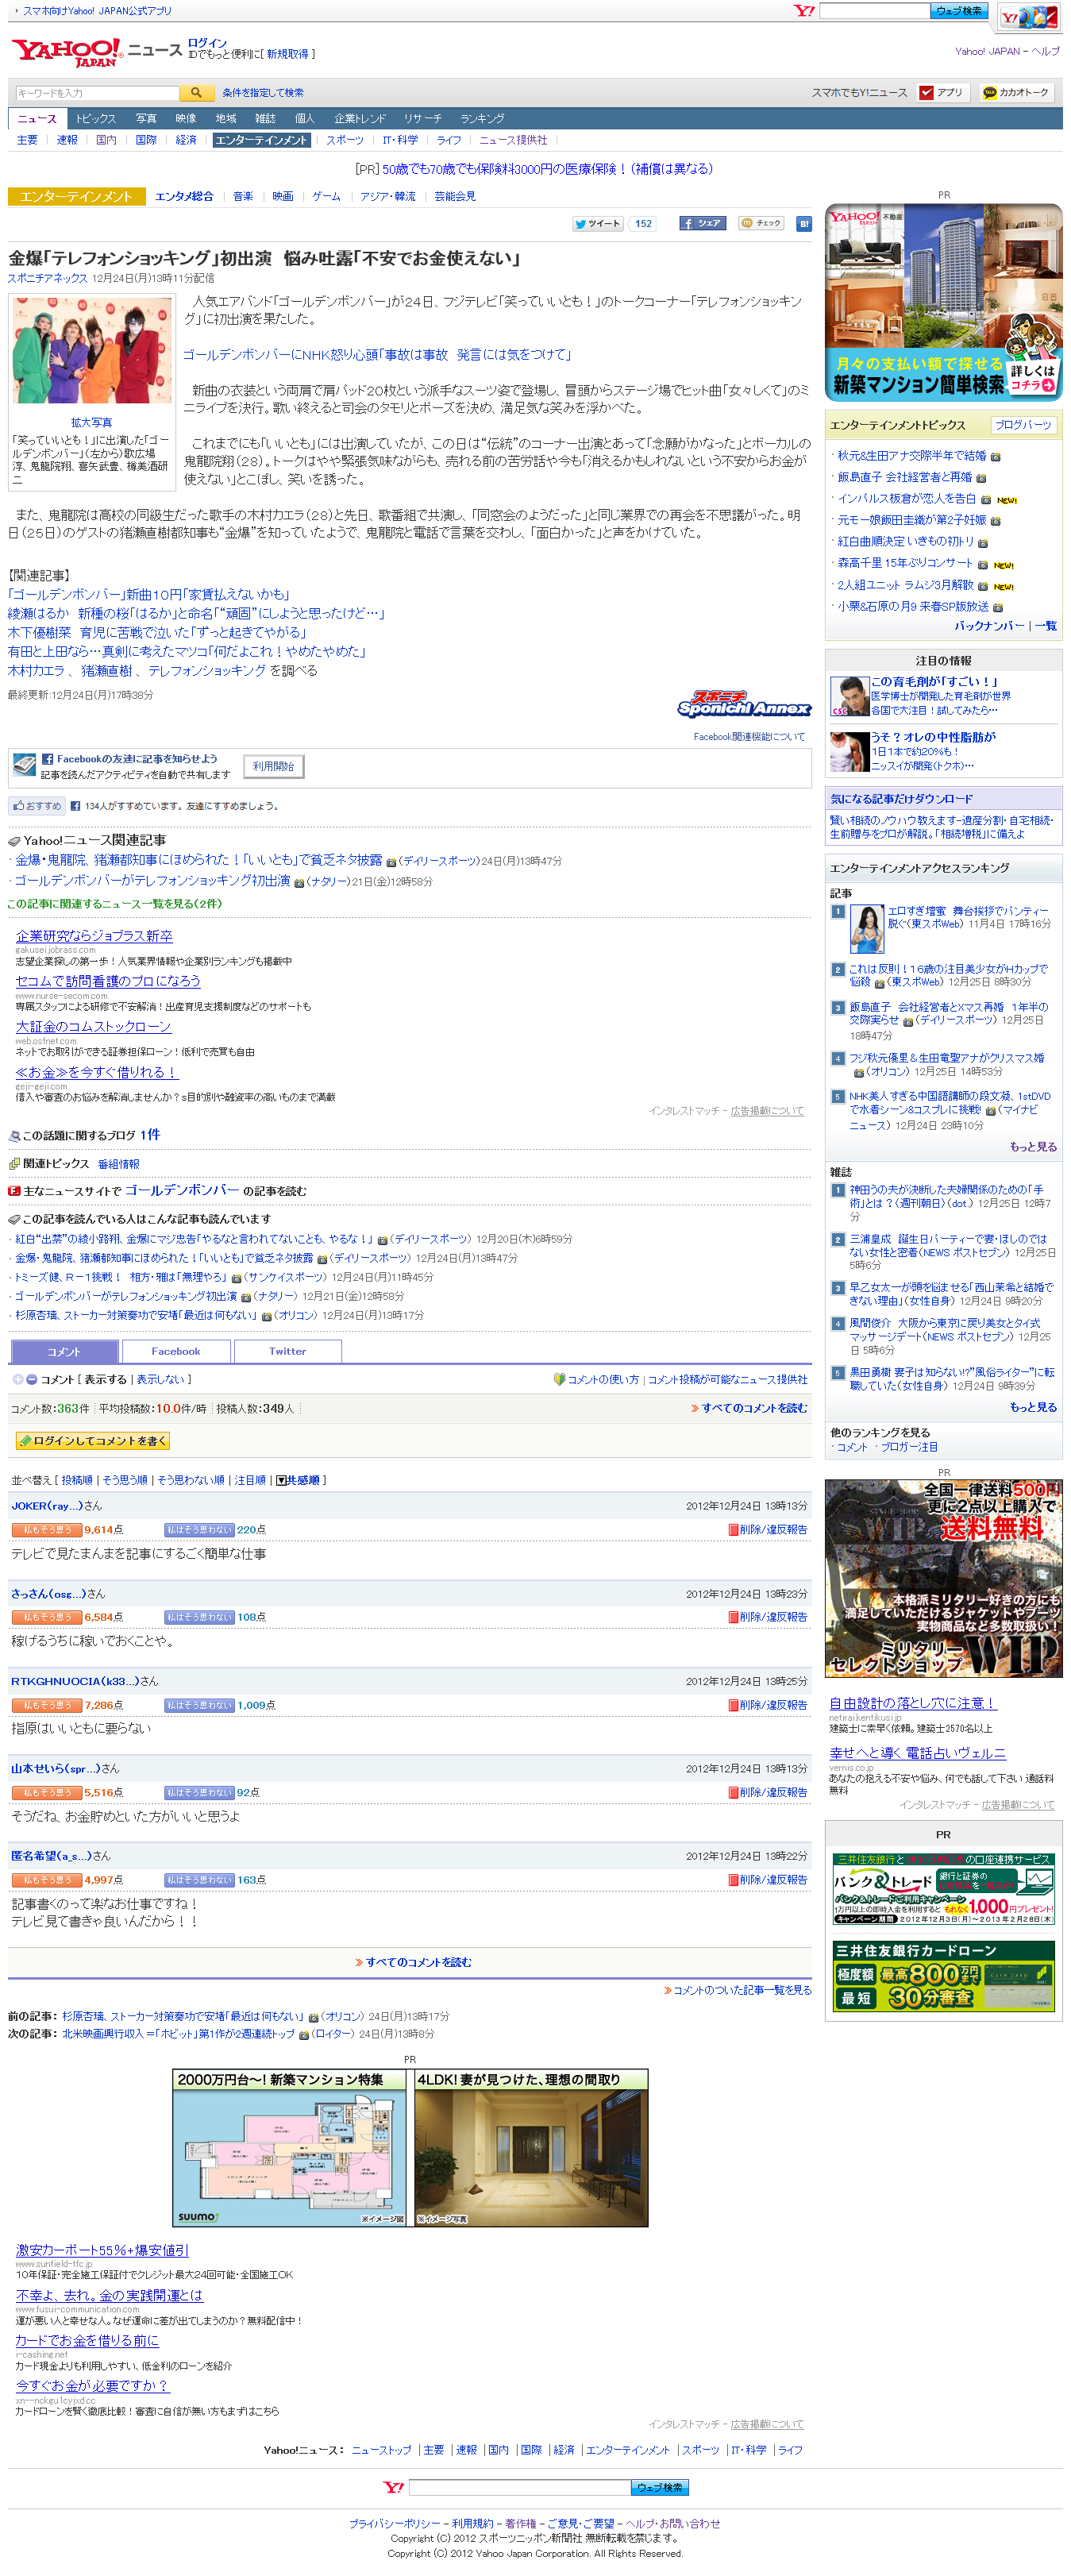Report JOKER's comment via 削除/違反報告
Viewport: 1071px width, 2576px height.
pyautogui.click(x=768, y=1530)
